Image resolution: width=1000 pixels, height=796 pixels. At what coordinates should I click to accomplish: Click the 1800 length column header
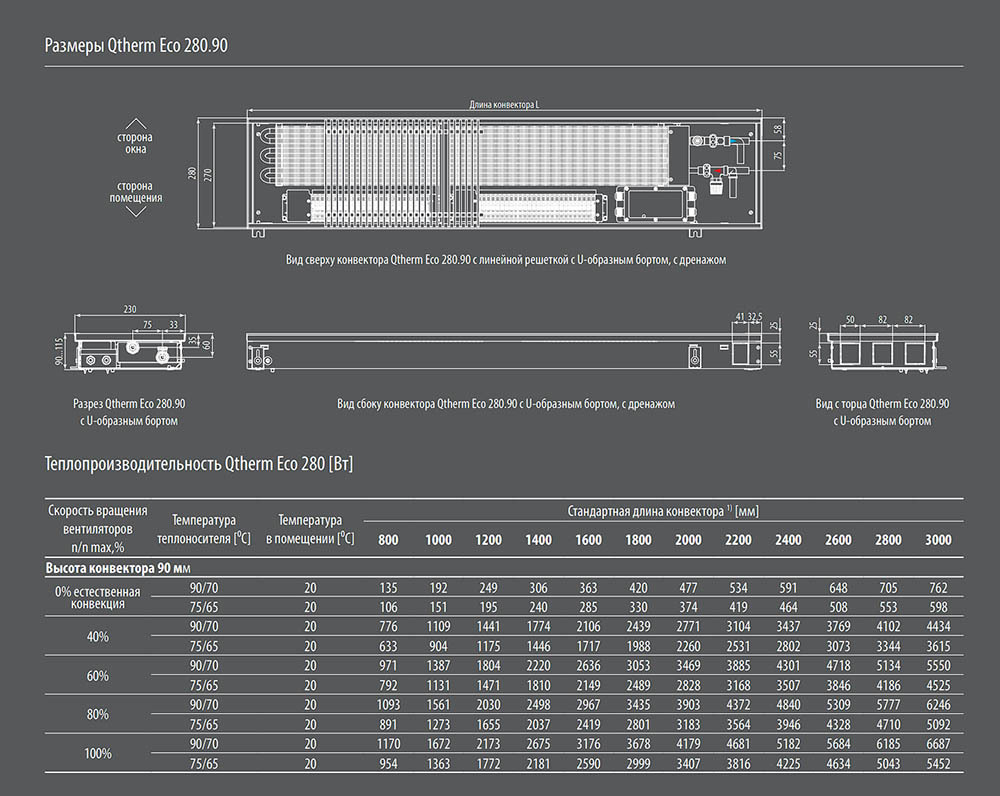[x=638, y=540]
